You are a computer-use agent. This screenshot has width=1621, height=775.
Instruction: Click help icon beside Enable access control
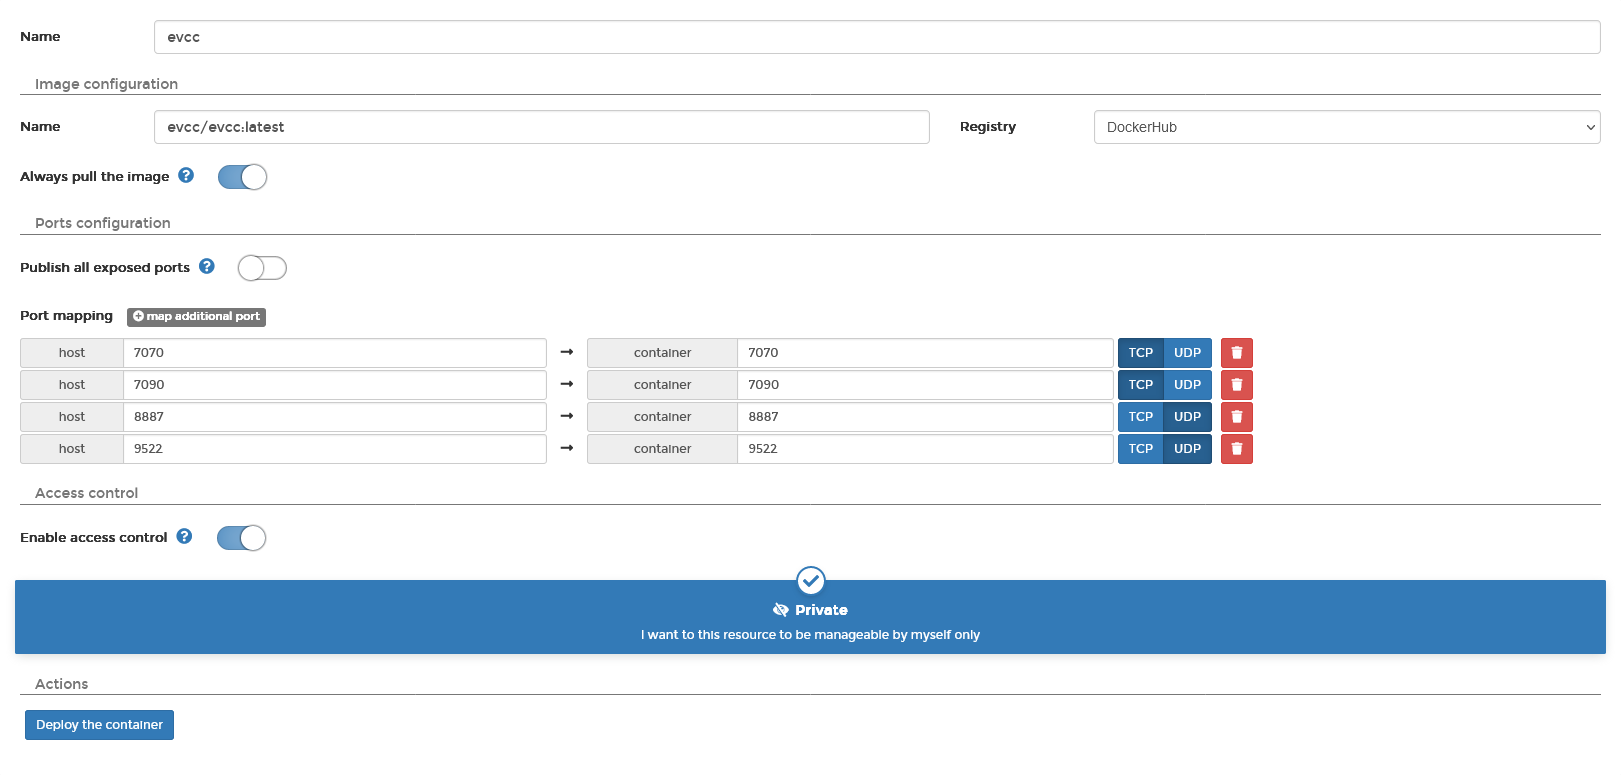(x=184, y=537)
